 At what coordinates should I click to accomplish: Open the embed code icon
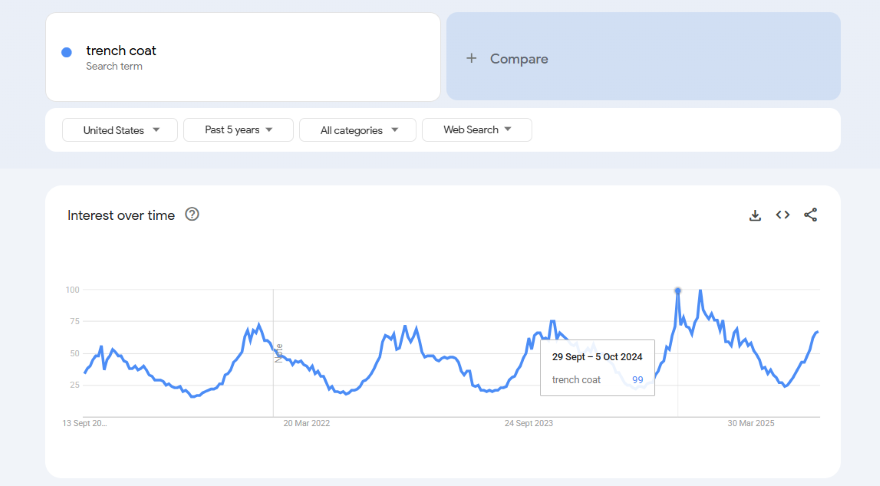[x=783, y=215]
